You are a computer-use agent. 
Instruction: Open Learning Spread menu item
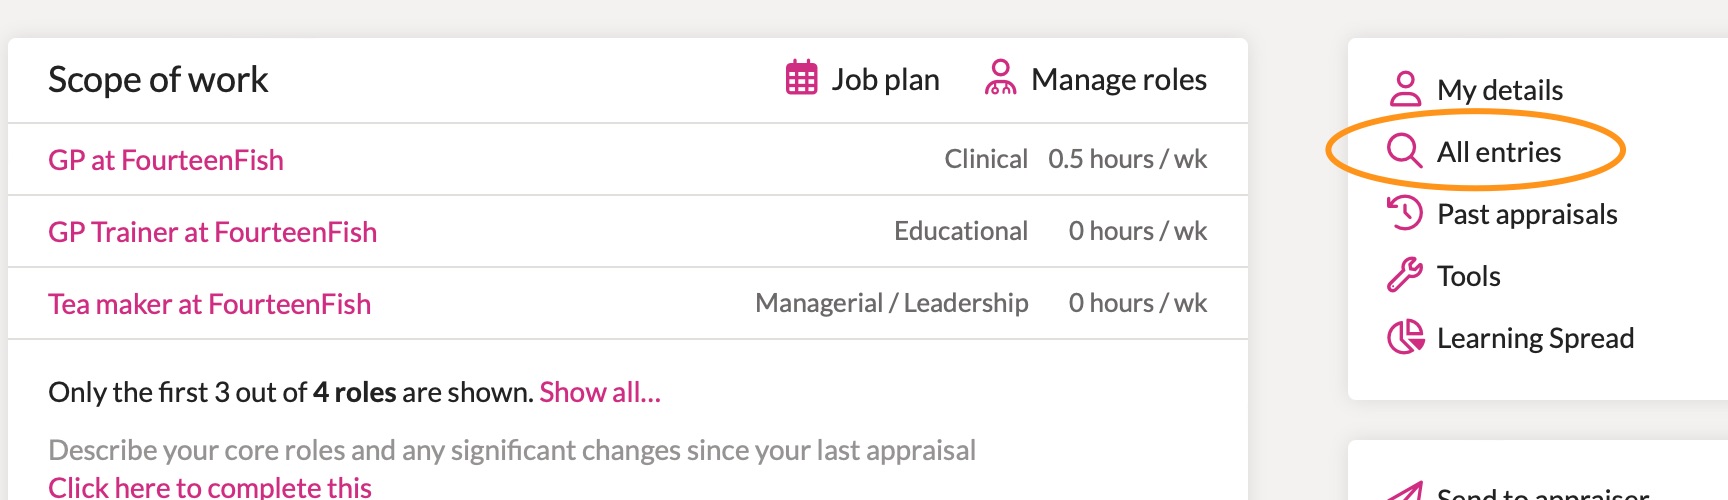pos(1535,338)
